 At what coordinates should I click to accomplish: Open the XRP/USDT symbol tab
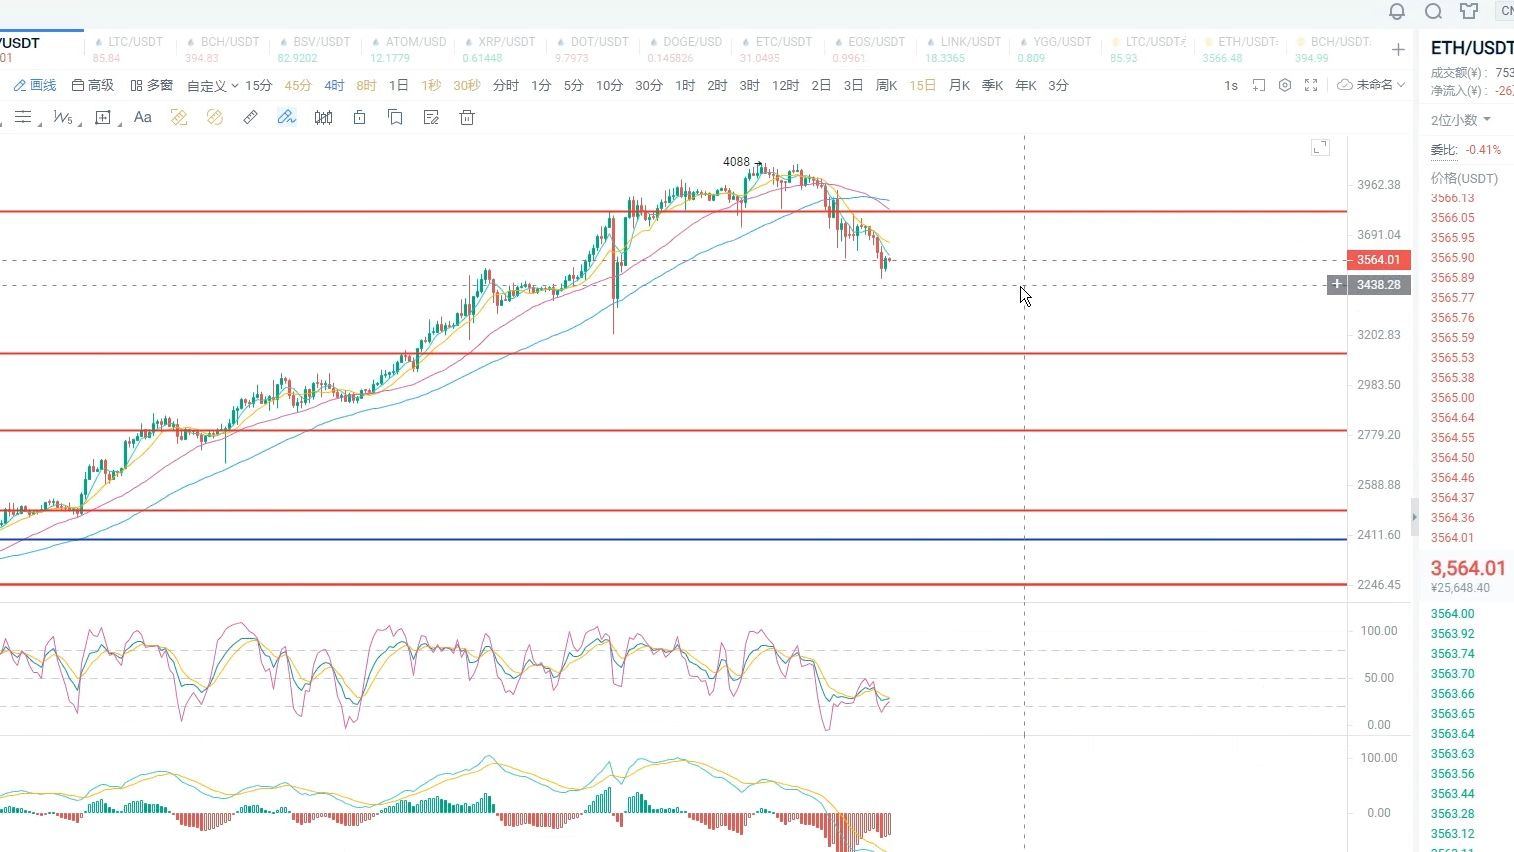pyautogui.click(x=500, y=49)
